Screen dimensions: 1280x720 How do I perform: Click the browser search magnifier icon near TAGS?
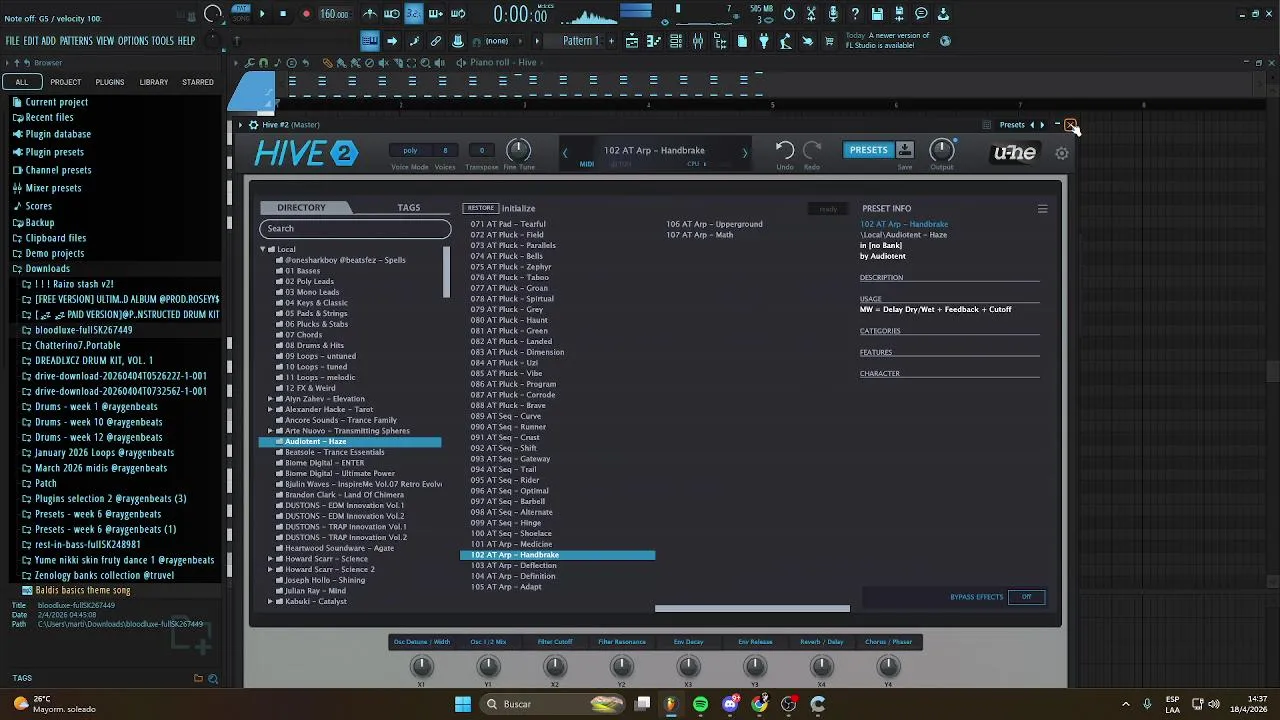213,679
